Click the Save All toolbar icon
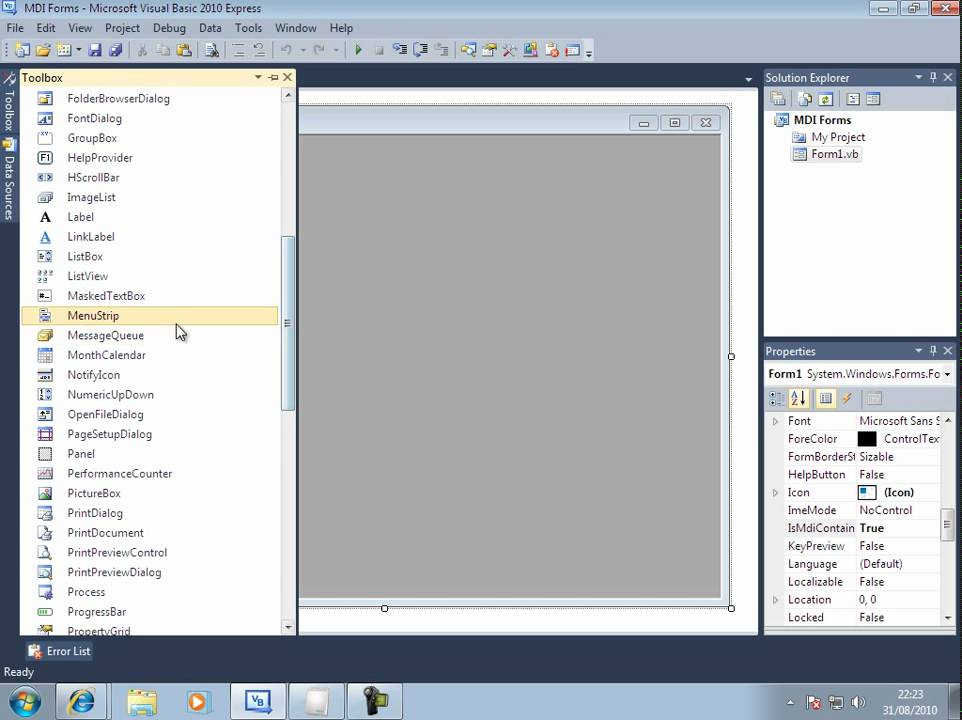 pyautogui.click(x=115, y=50)
